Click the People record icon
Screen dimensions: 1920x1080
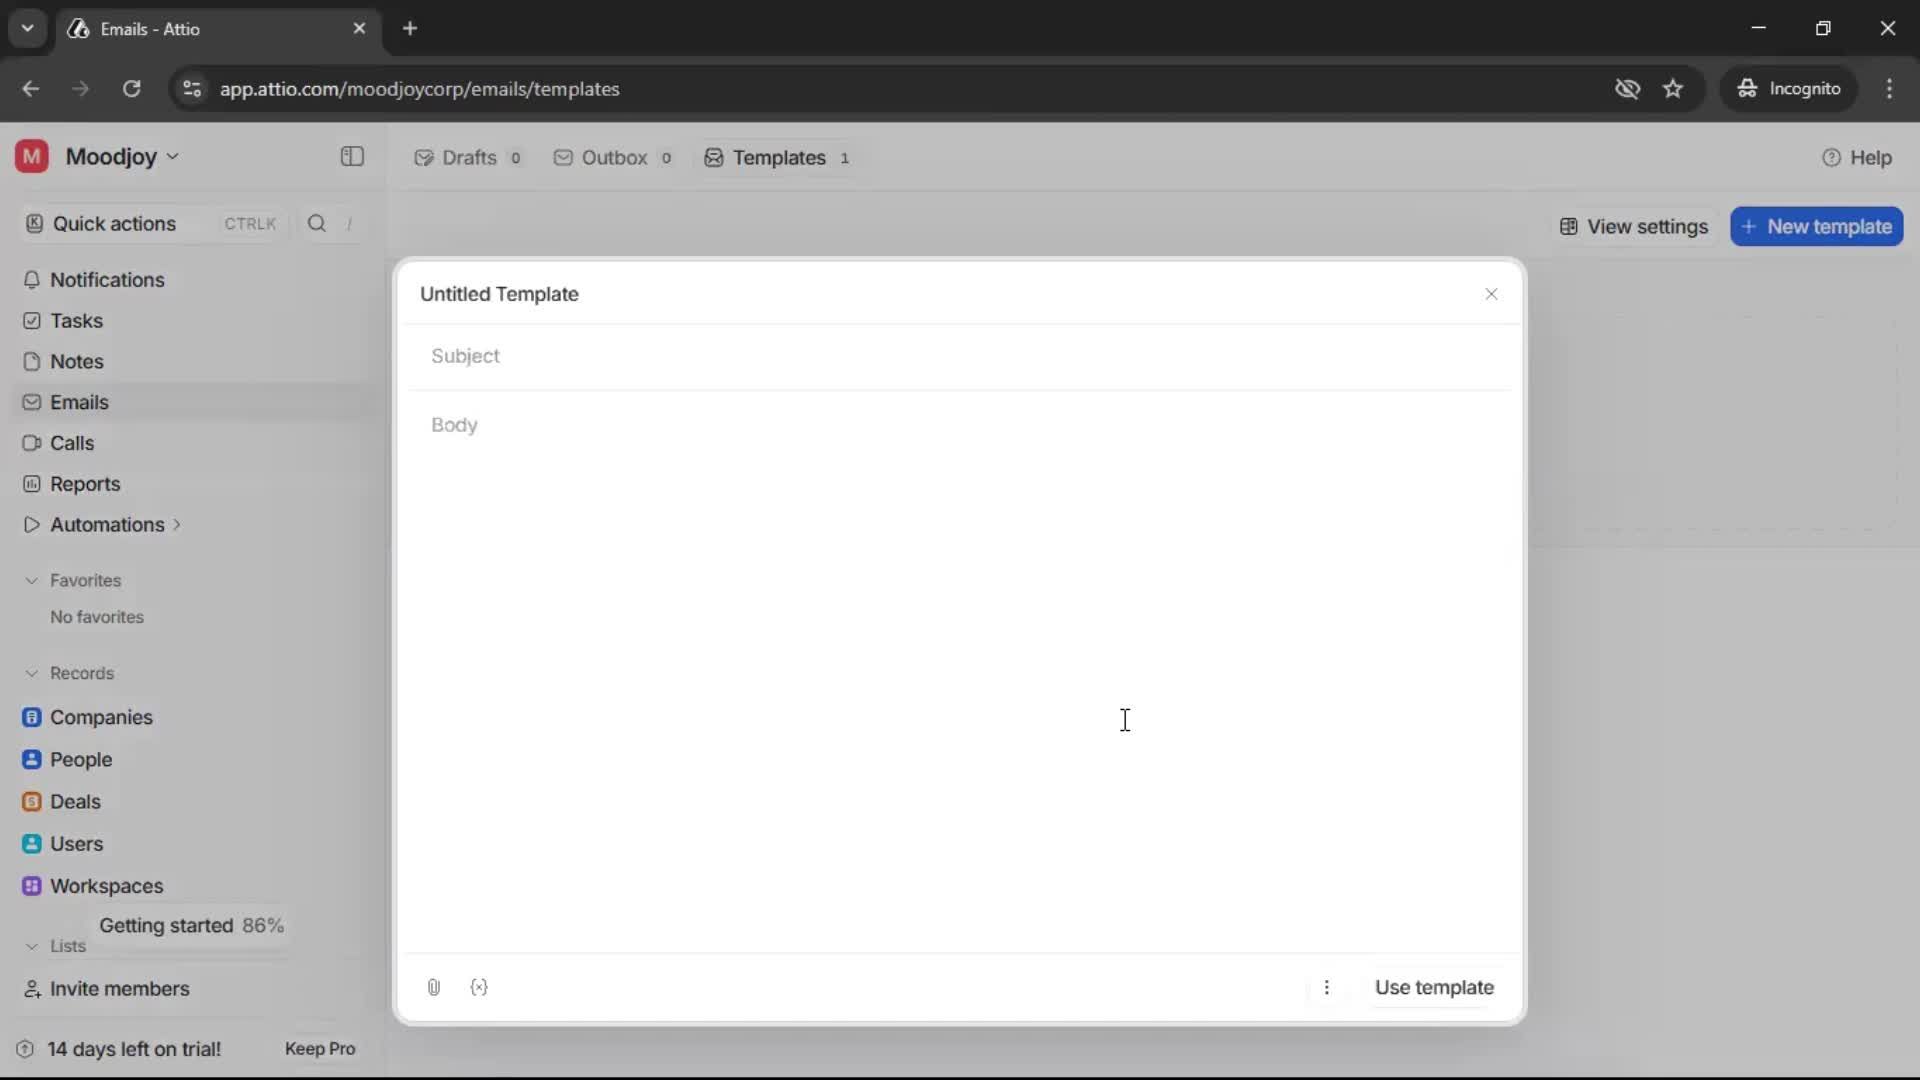[x=32, y=760]
